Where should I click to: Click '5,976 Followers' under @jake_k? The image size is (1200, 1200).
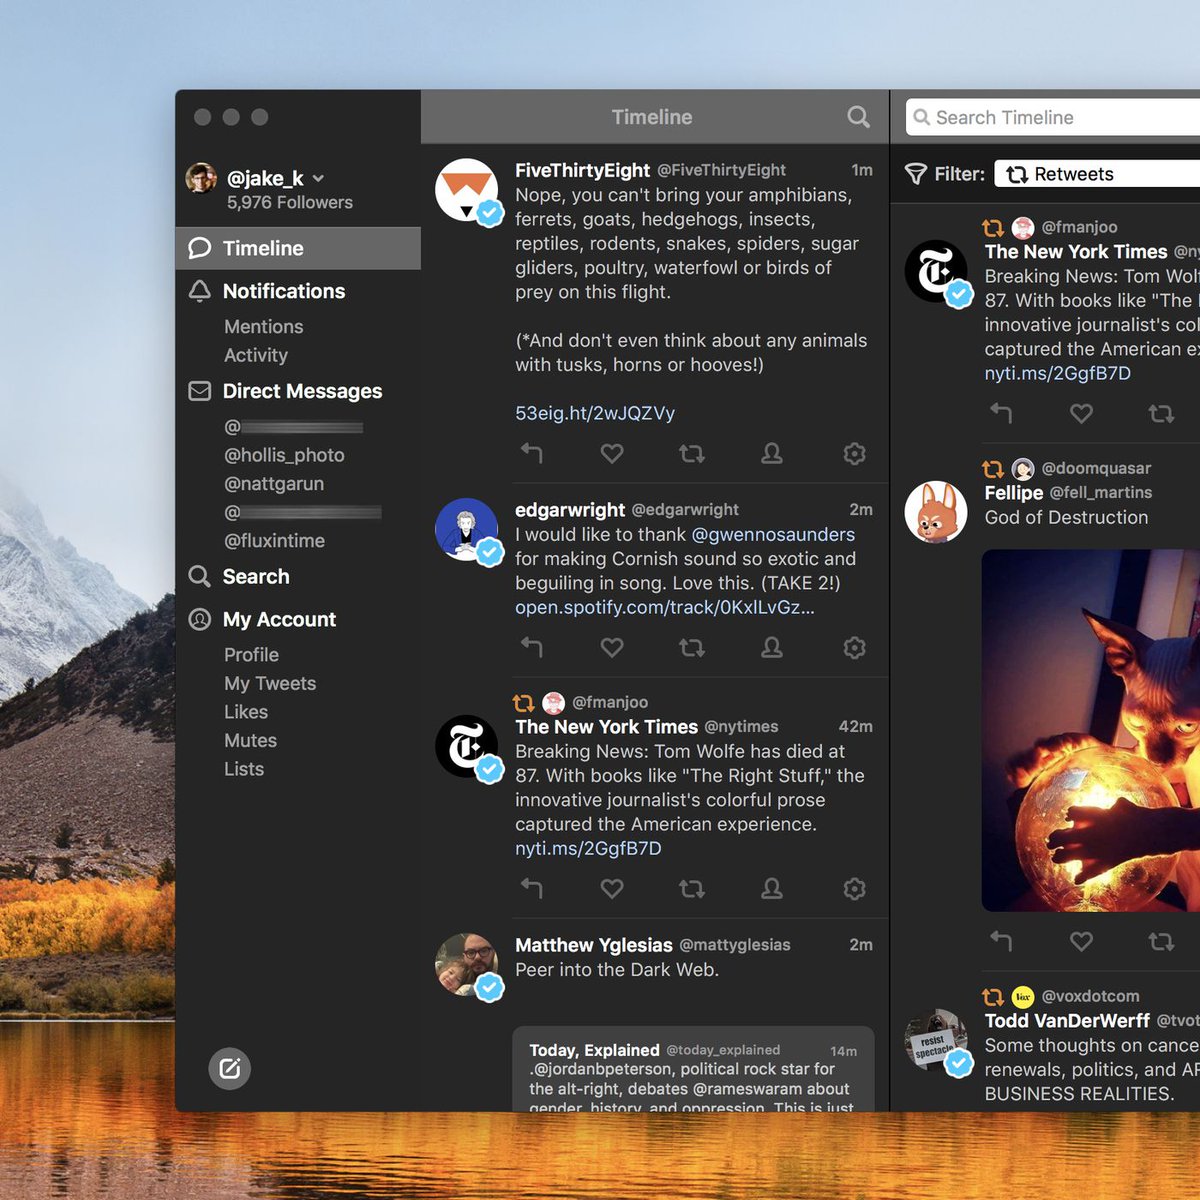289,202
